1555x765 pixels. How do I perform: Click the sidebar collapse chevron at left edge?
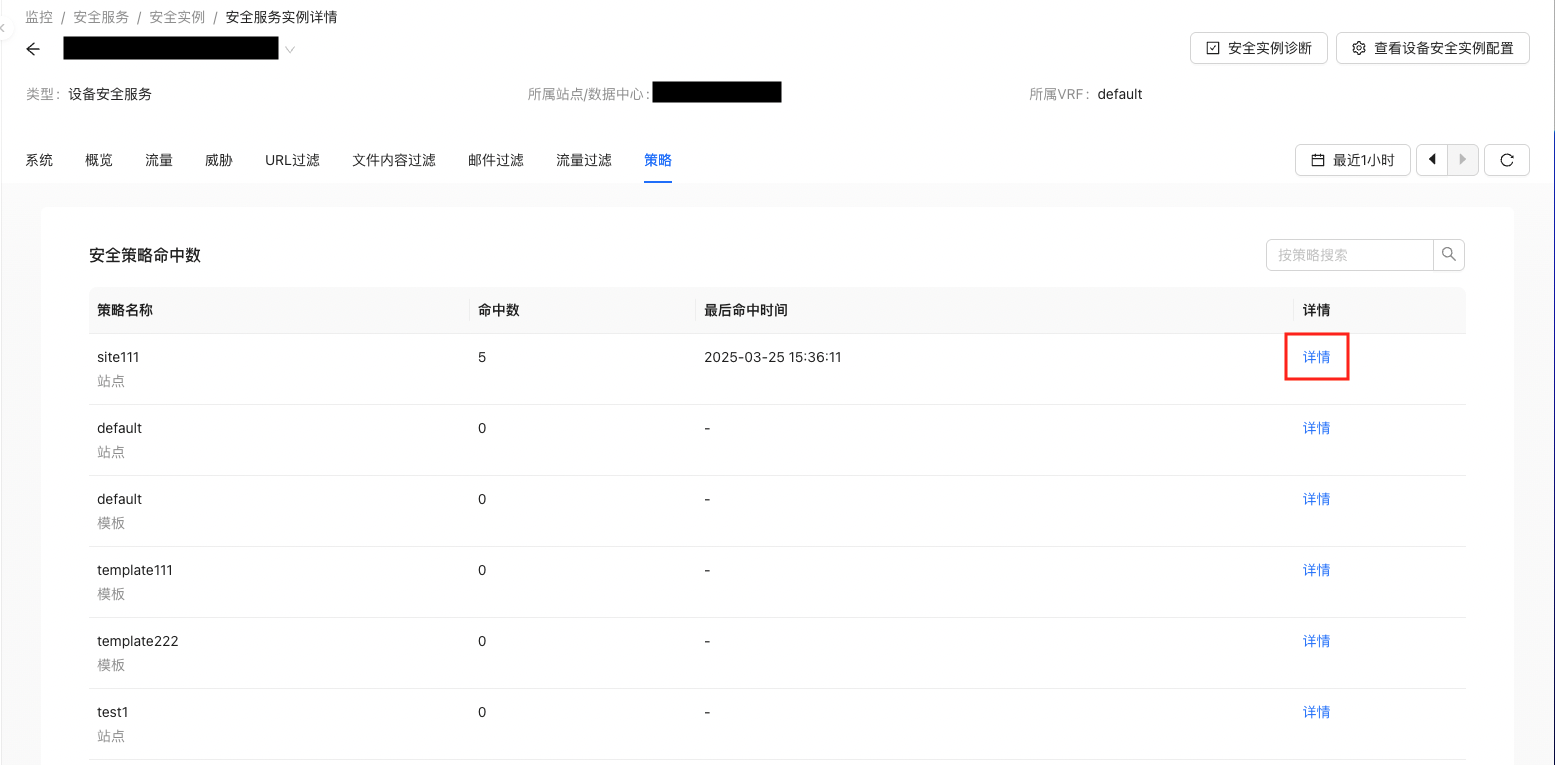tap(3, 29)
